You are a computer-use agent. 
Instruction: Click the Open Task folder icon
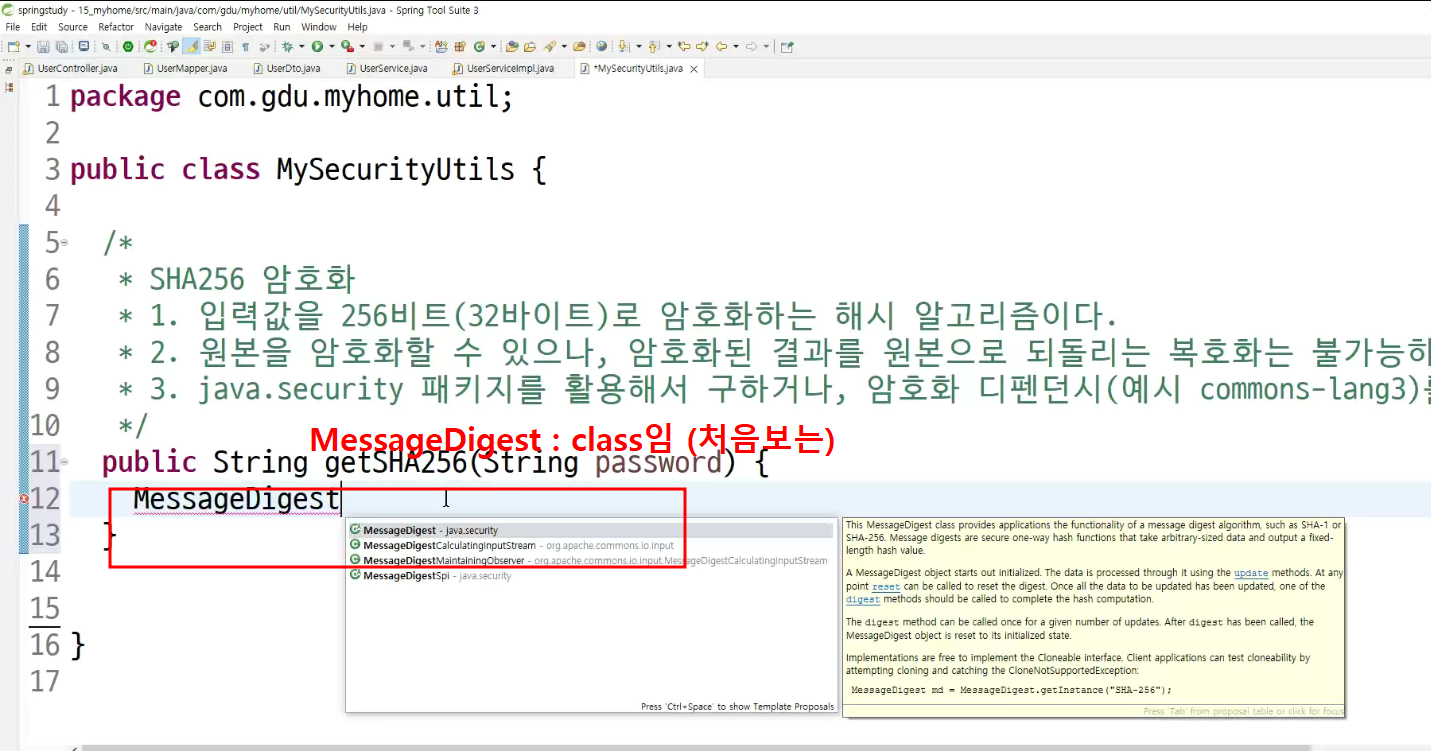tap(530, 46)
